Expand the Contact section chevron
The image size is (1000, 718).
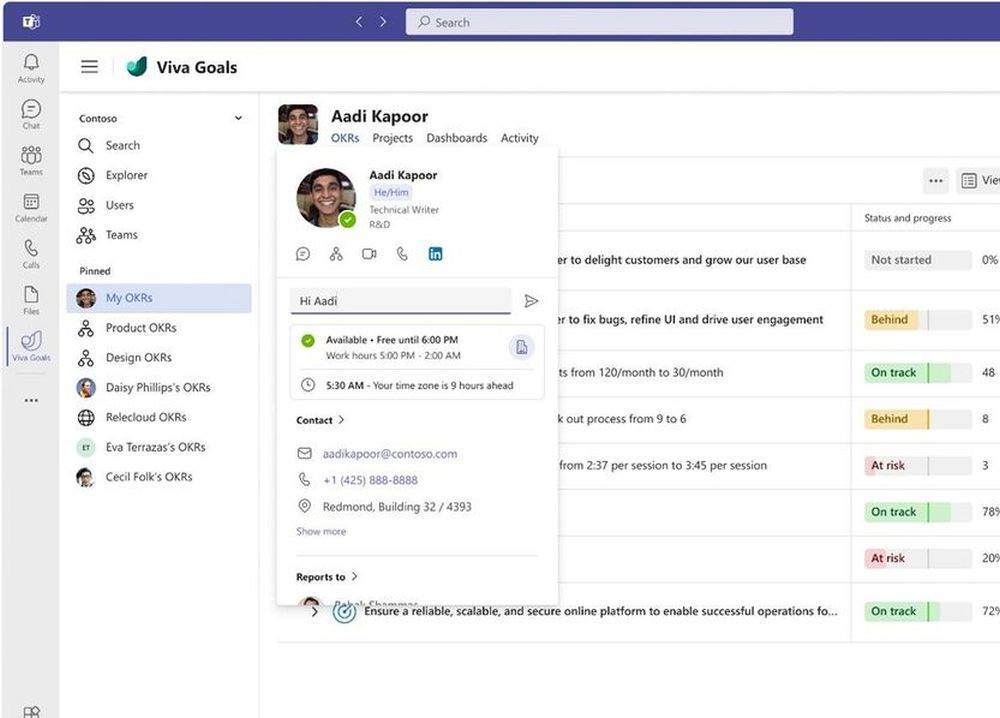point(341,420)
